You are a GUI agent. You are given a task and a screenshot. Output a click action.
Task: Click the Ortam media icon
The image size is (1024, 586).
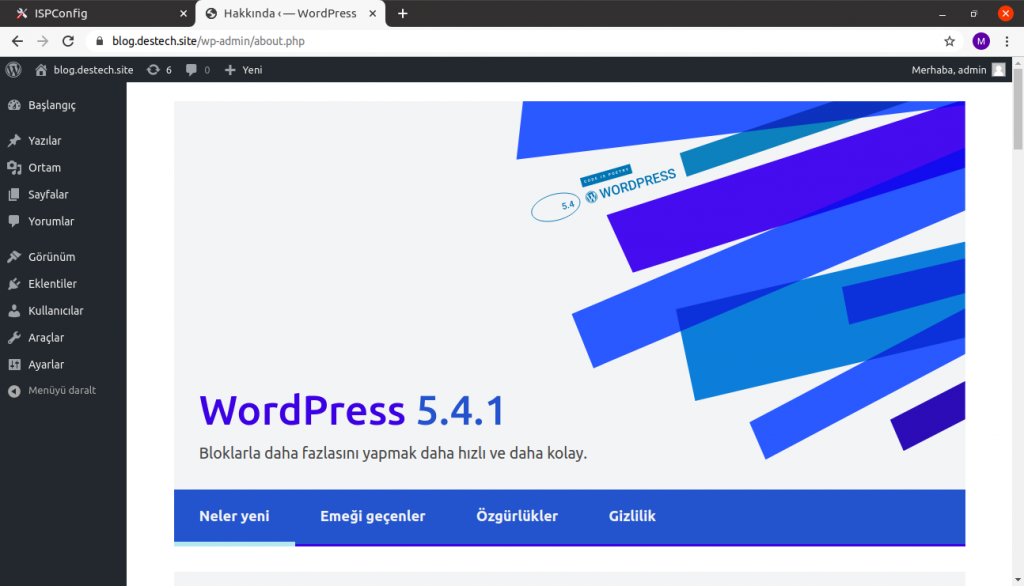[14, 168]
